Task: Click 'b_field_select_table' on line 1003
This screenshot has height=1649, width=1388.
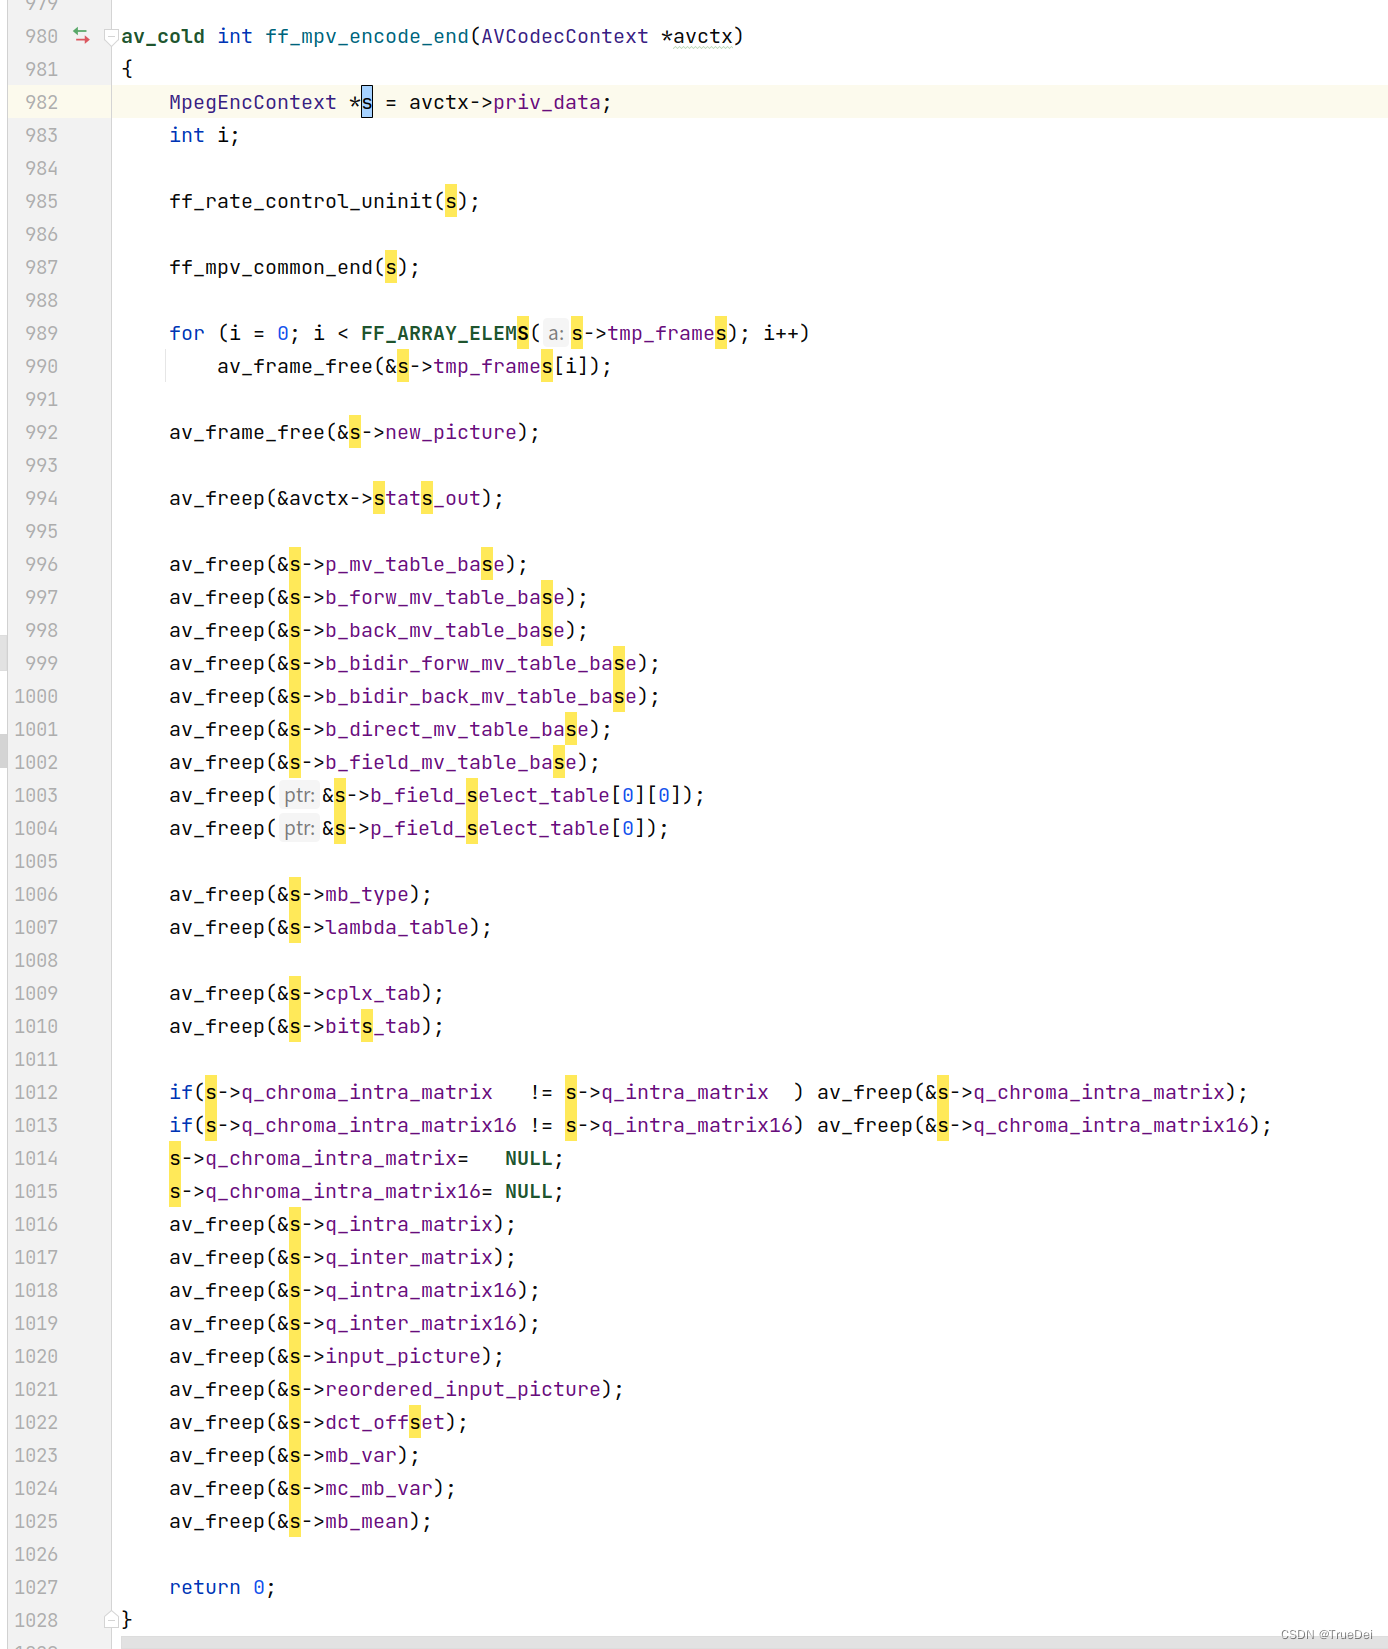Action: (x=490, y=795)
